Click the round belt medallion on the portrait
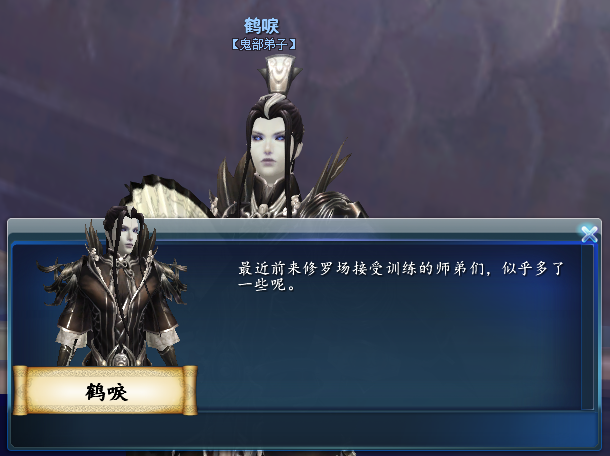Screen dimensions: 610x456 click(119, 356)
